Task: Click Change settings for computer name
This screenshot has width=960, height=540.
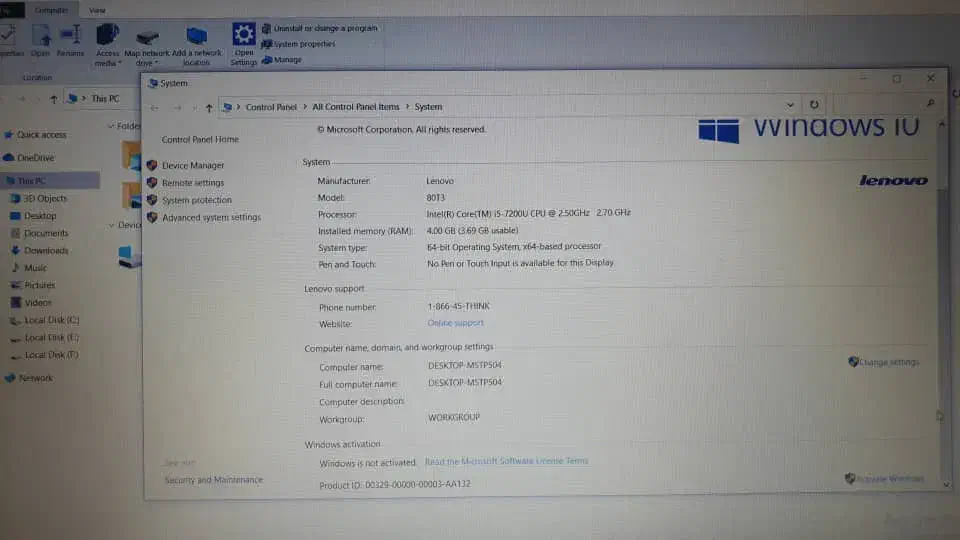Action: [x=888, y=362]
